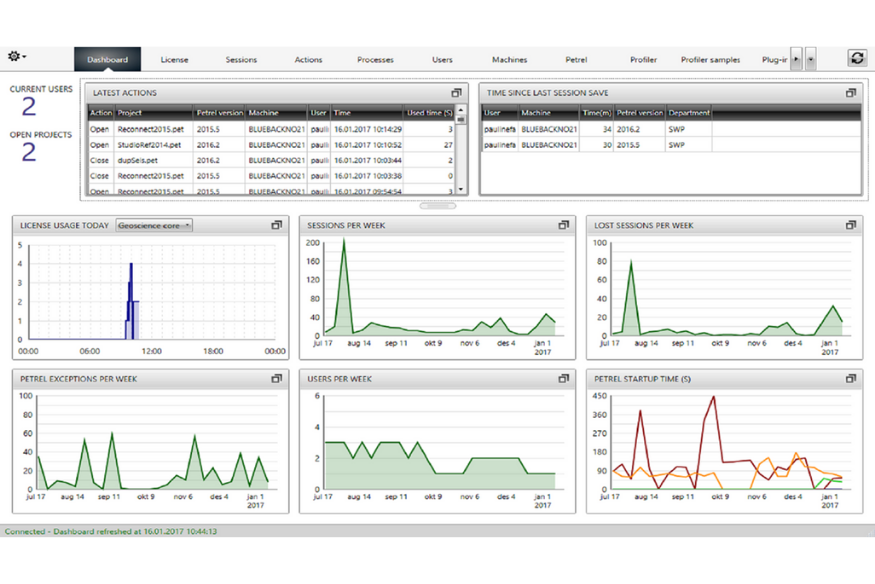
Task: Sort session save table by Time(m) header
Action: coord(596,113)
